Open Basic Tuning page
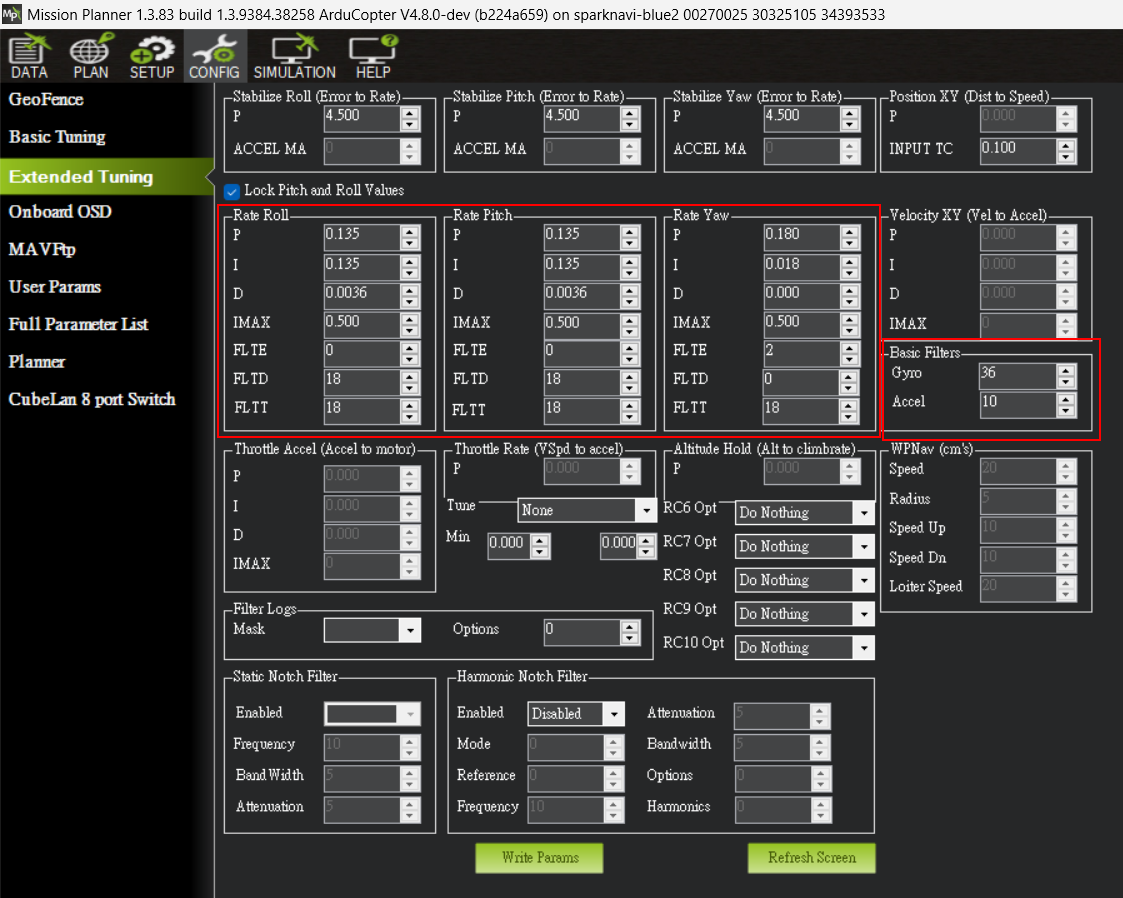Viewport: 1123px width, 898px height. (57, 137)
